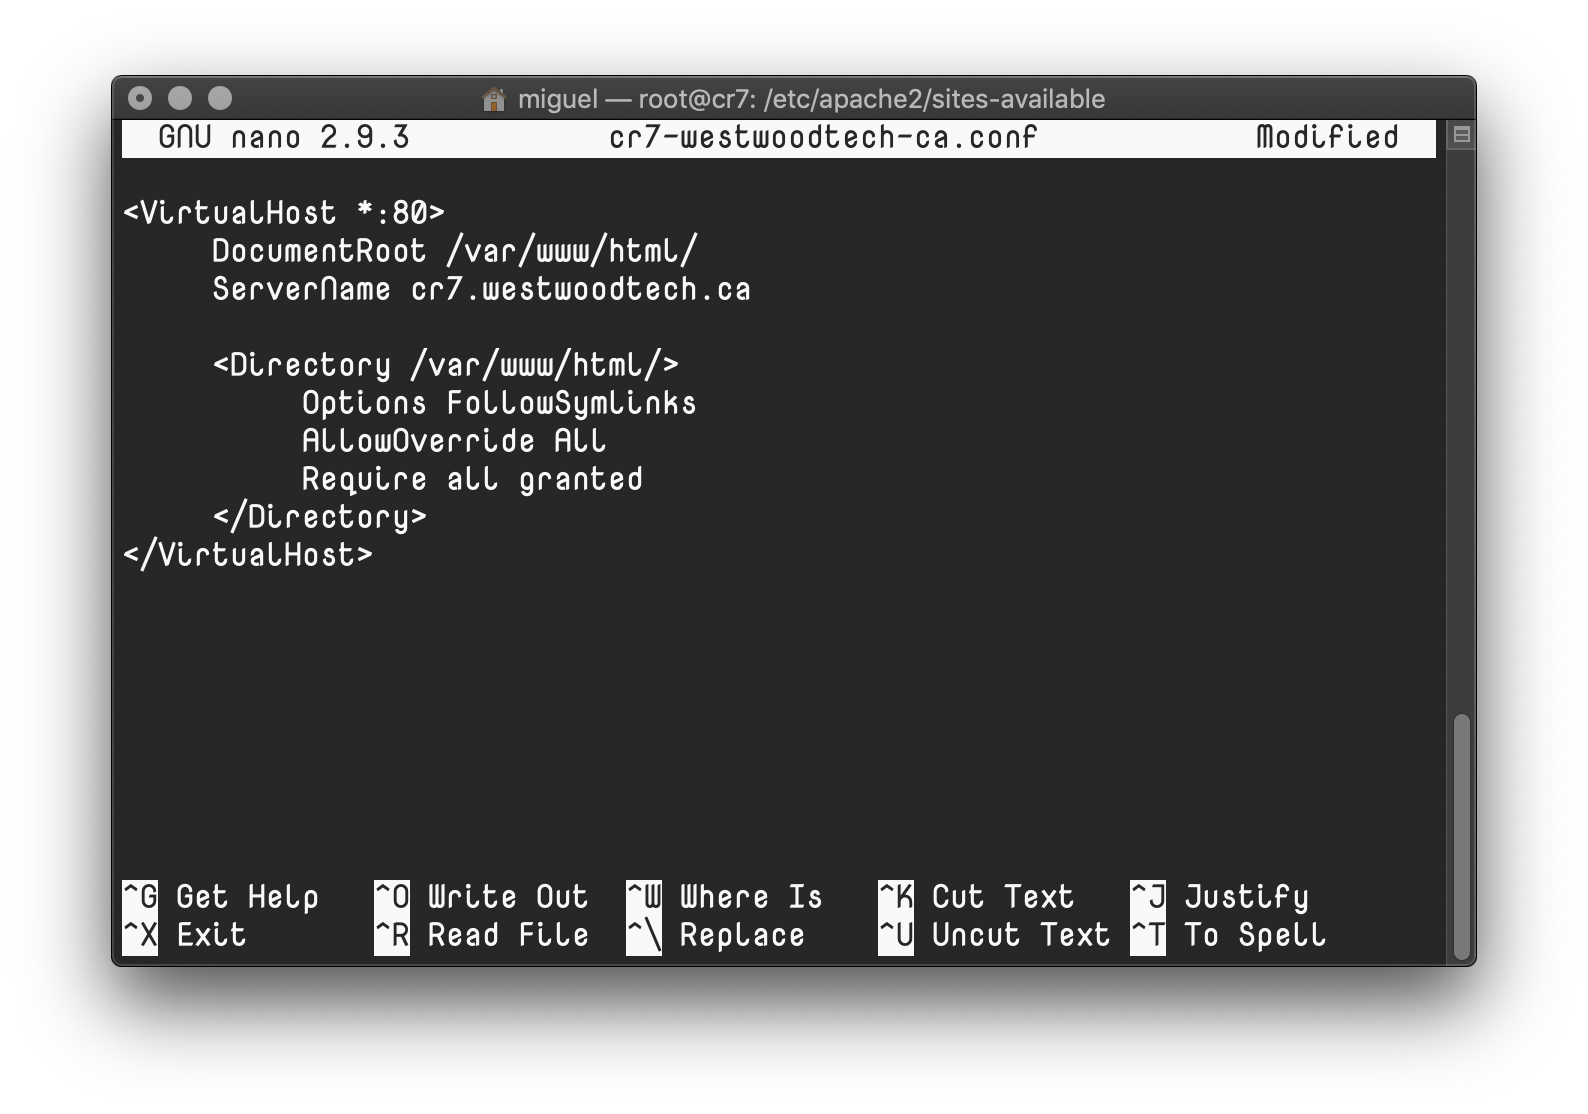Image resolution: width=1588 pixels, height=1114 pixels.
Task: Click the minimize window button
Action: (x=180, y=98)
